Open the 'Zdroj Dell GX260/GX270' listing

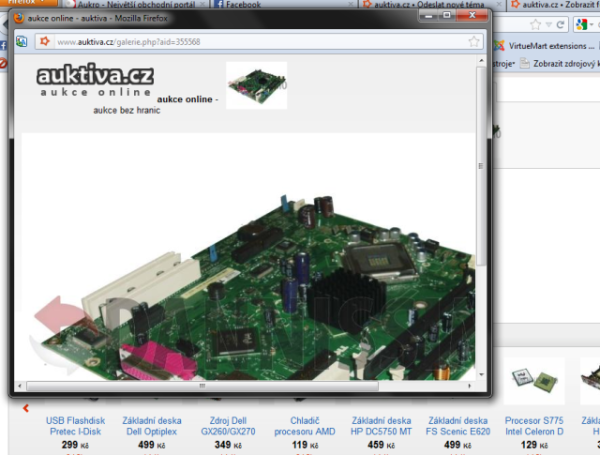235,426
